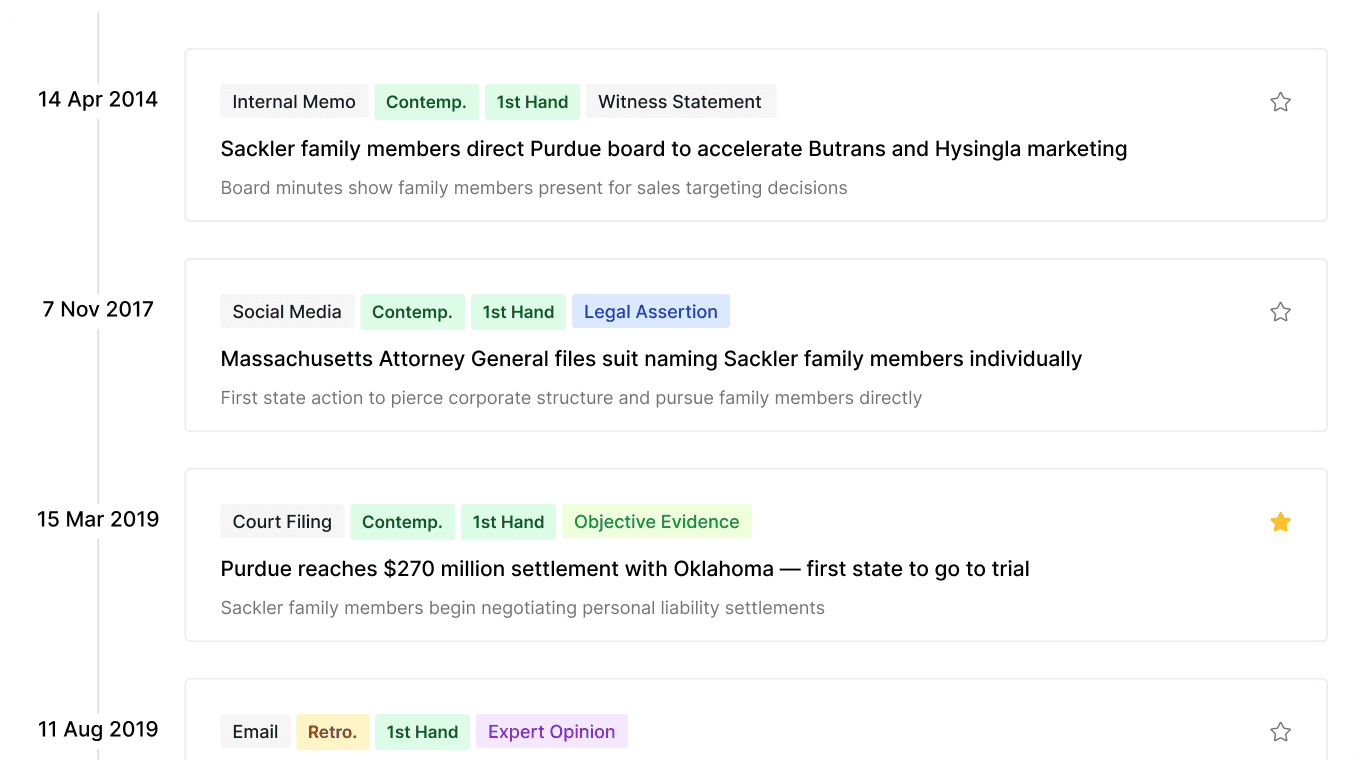The width and height of the screenshot is (1372, 784).
Task: Click 1st Hand tag on 7 Nov 2017 entry
Action: pos(518,312)
